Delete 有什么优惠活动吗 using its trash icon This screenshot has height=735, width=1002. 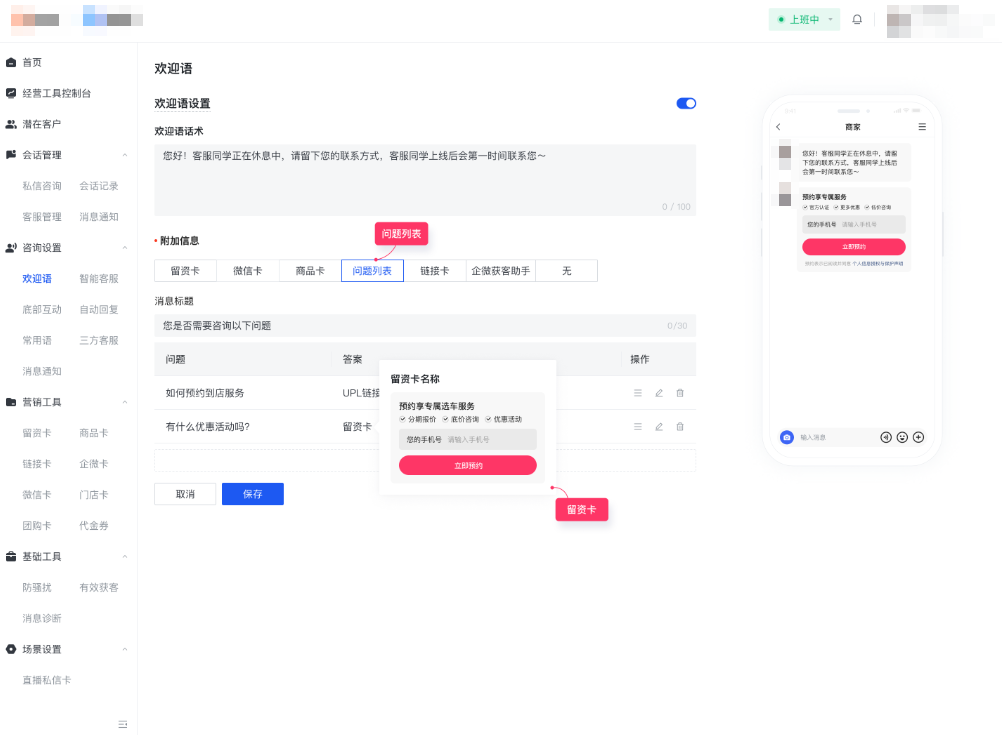[680, 426]
